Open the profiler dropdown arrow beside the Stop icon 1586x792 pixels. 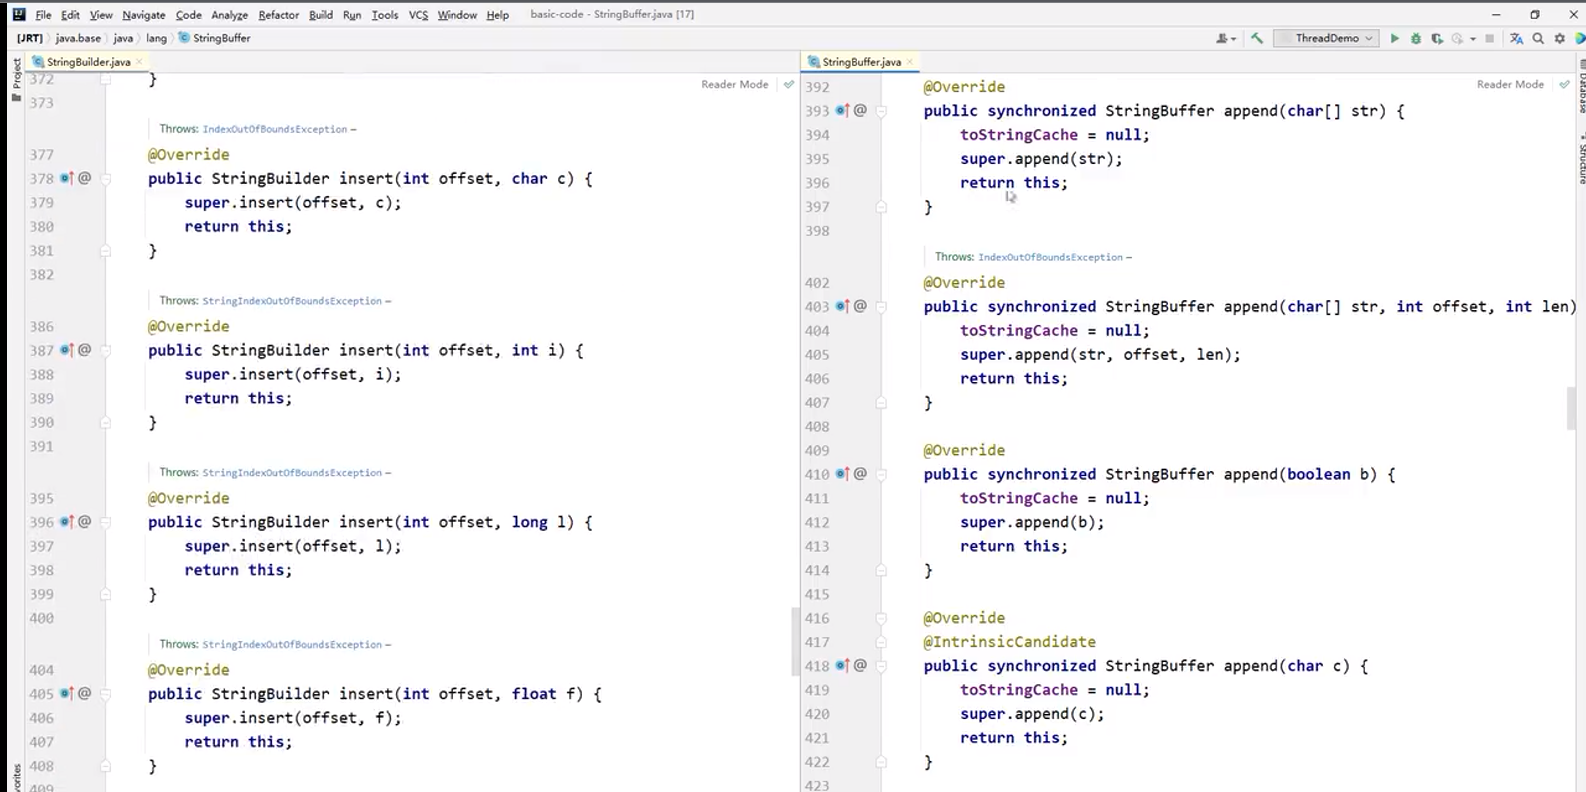(x=1472, y=39)
